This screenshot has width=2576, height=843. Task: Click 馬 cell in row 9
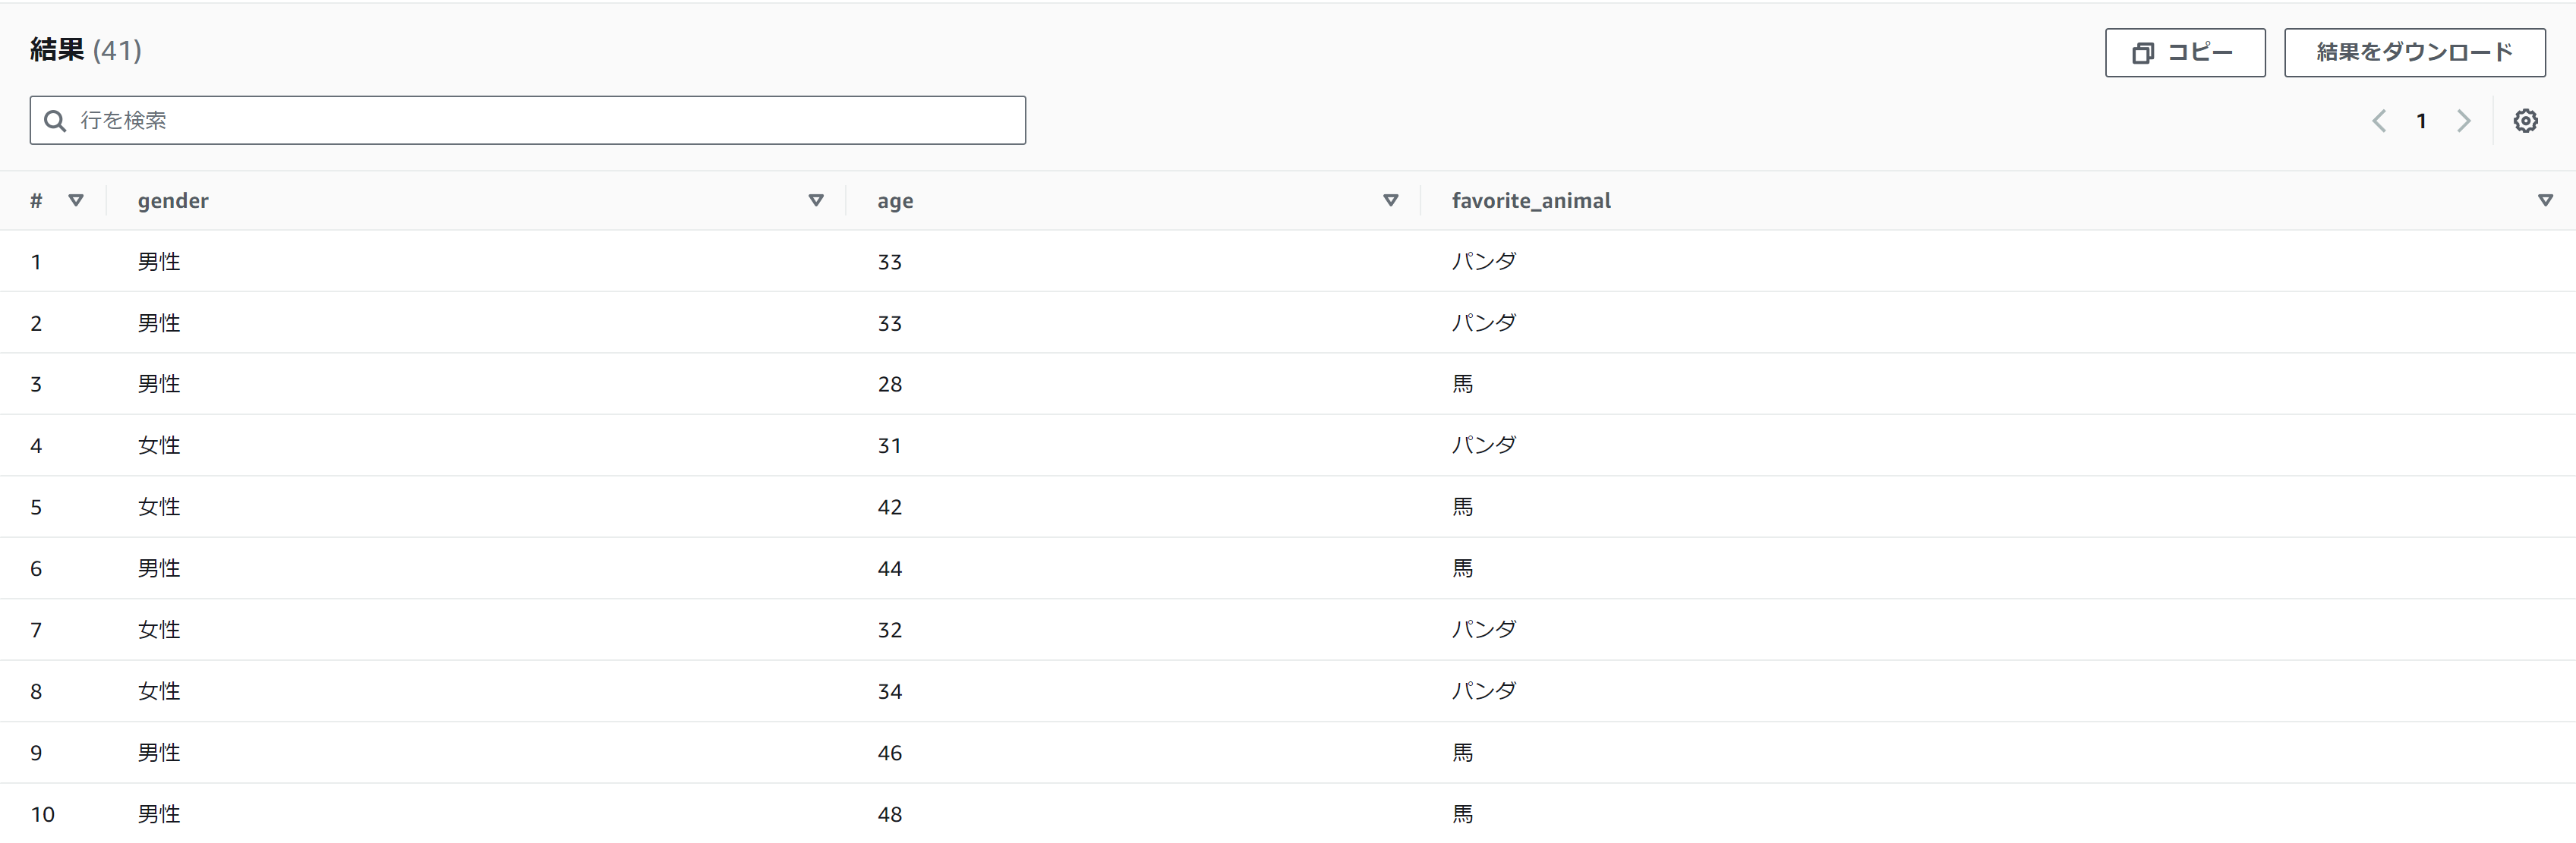coord(1462,753)
